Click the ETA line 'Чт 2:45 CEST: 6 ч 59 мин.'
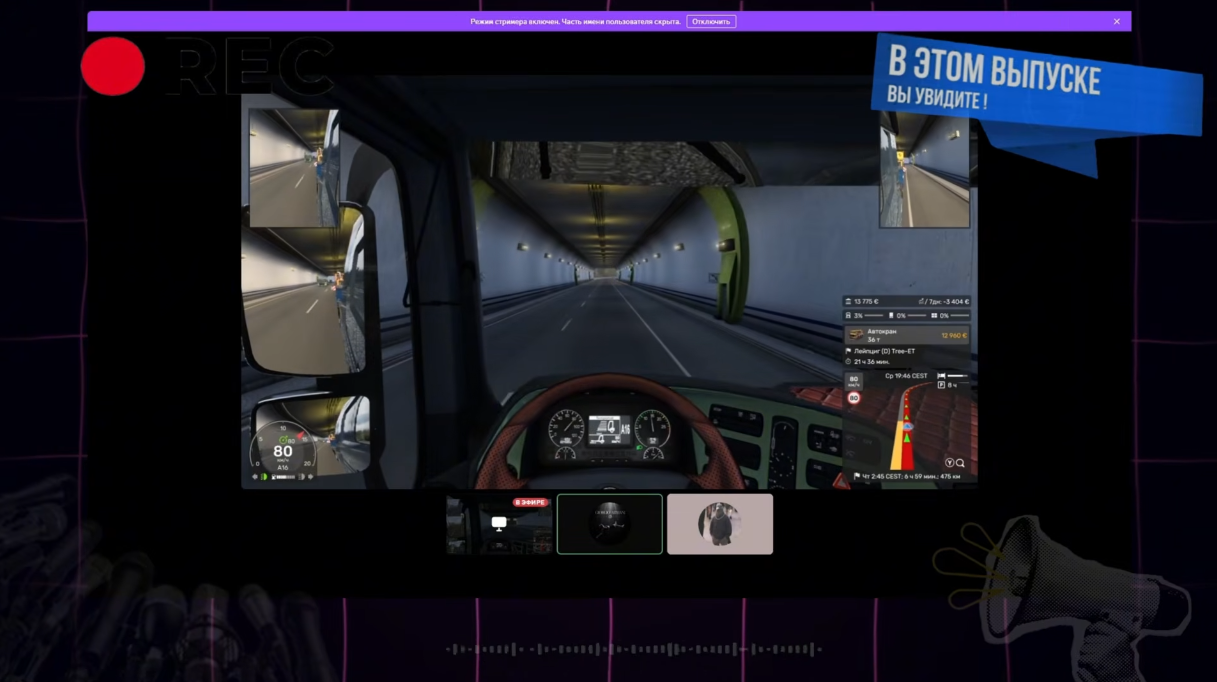This screenshot has height=682, width=1217. click(x=906, y=476)
